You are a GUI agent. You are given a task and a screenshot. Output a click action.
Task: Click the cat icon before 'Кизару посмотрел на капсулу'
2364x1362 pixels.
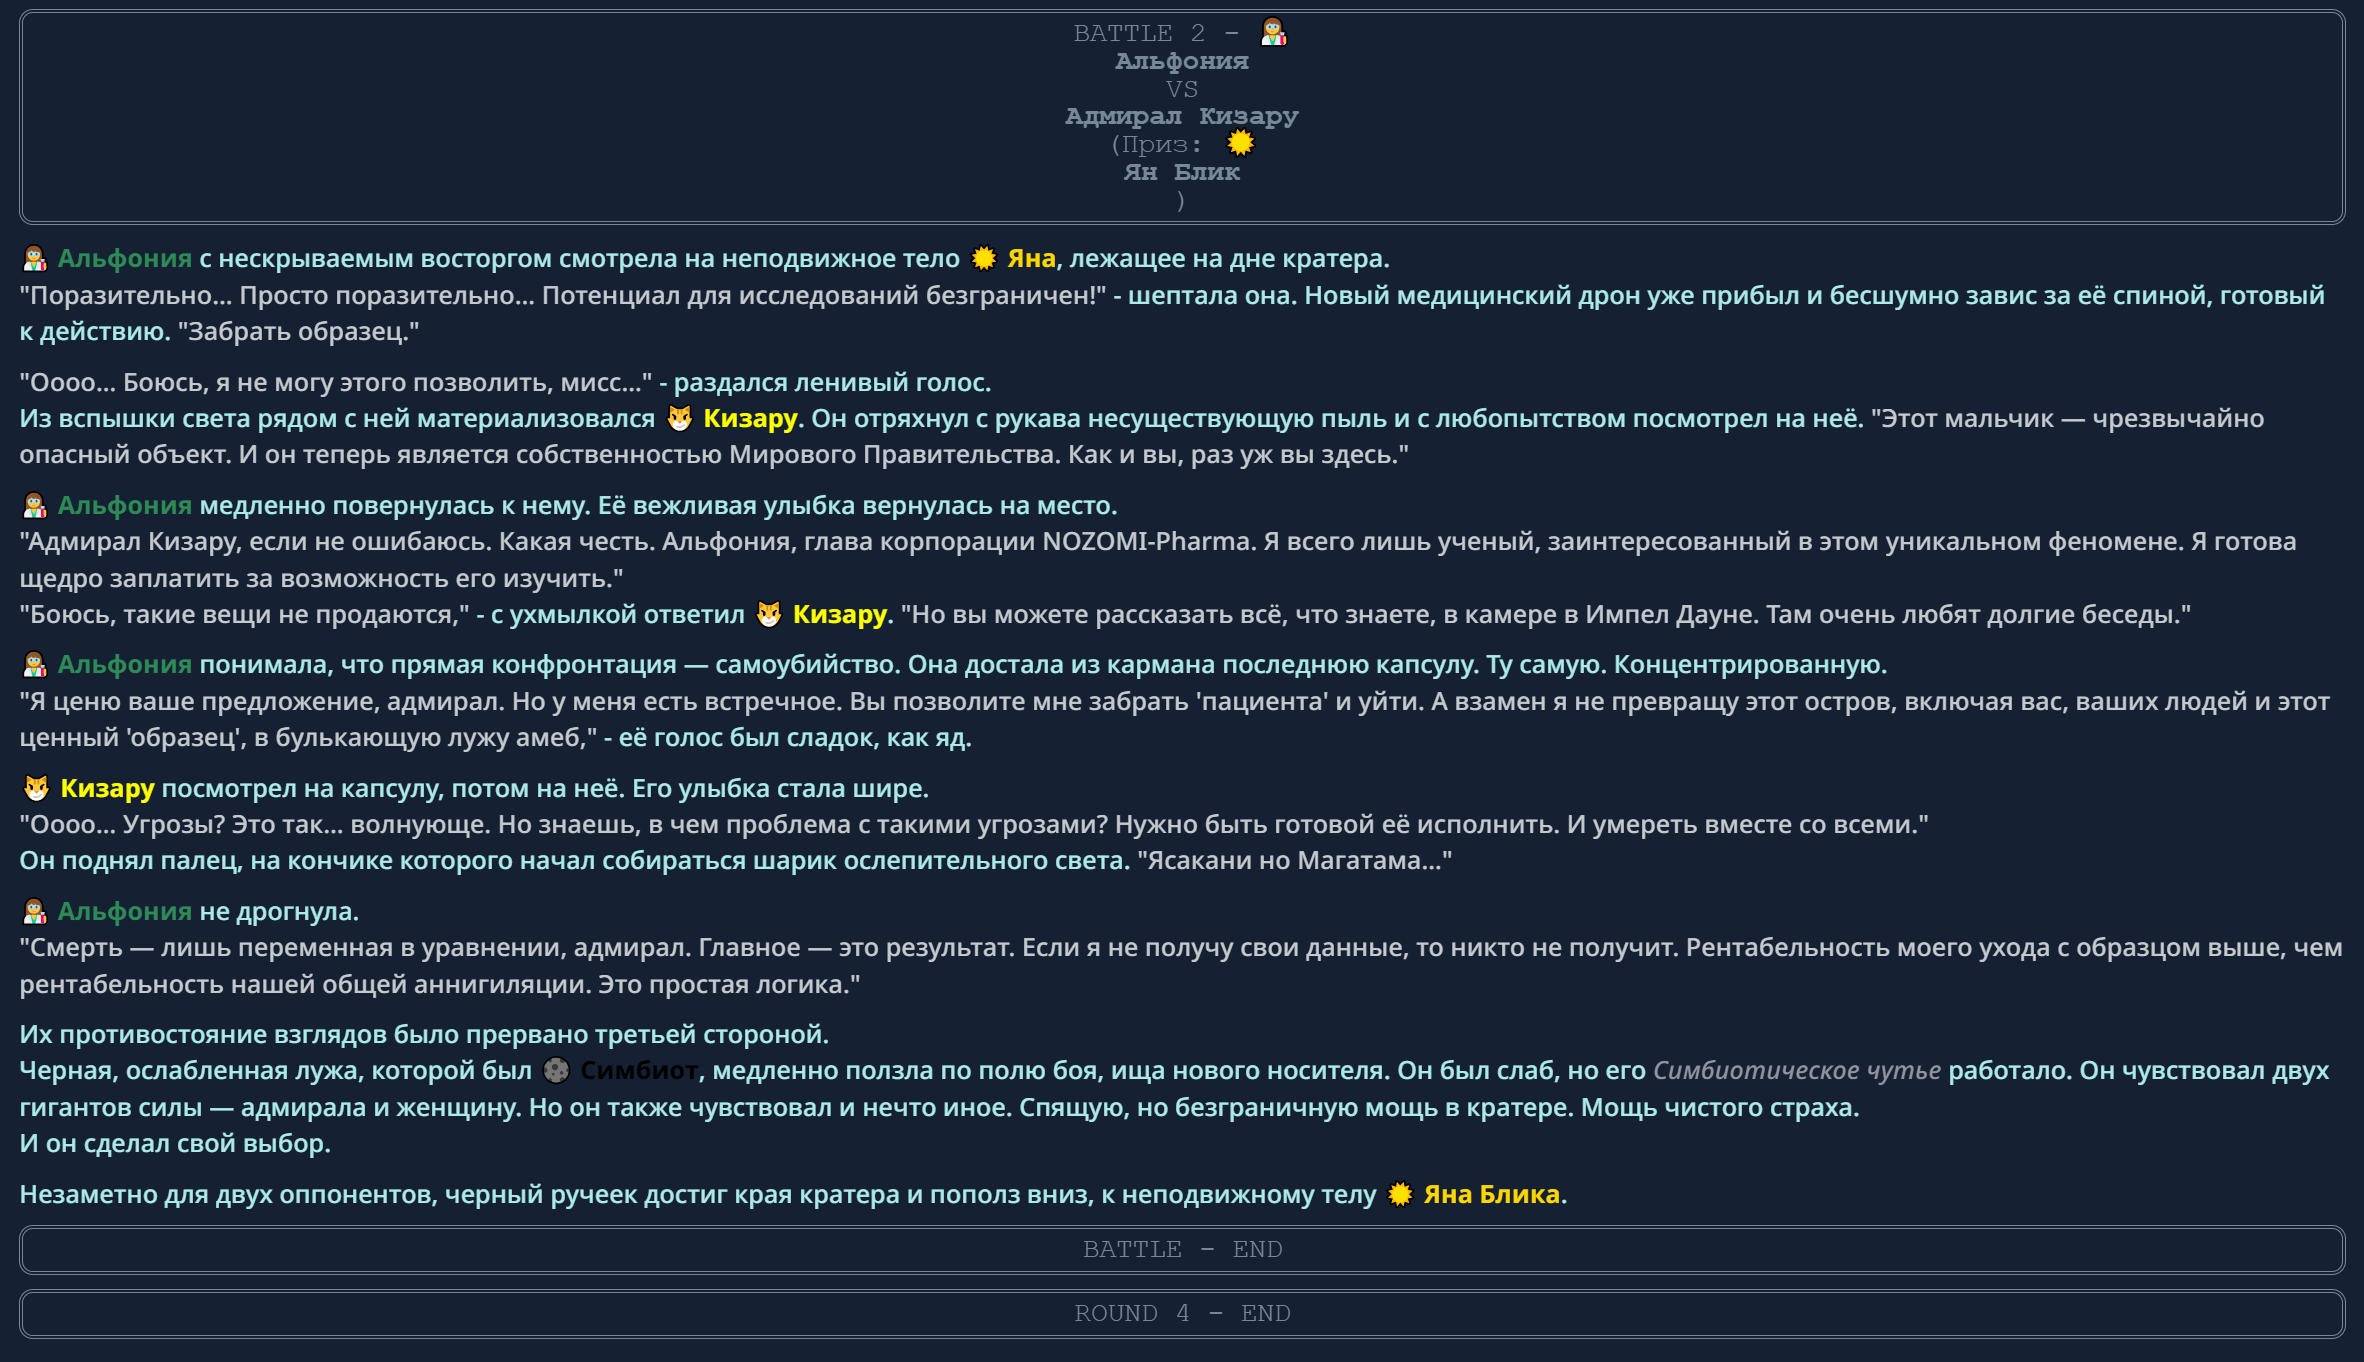point(36,789)
